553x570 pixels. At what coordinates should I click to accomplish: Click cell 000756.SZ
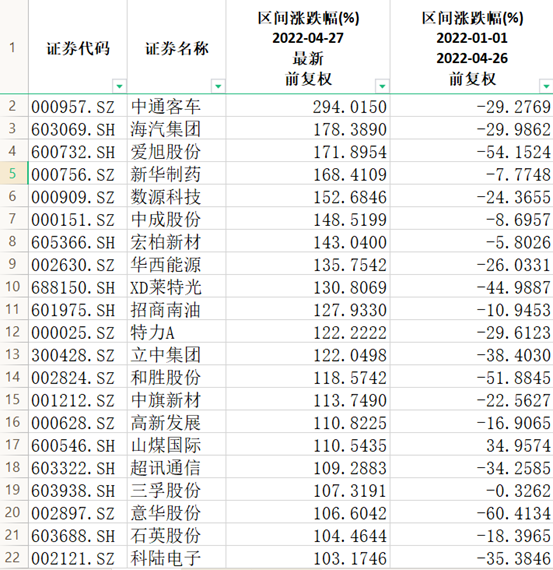click(78, 174)
